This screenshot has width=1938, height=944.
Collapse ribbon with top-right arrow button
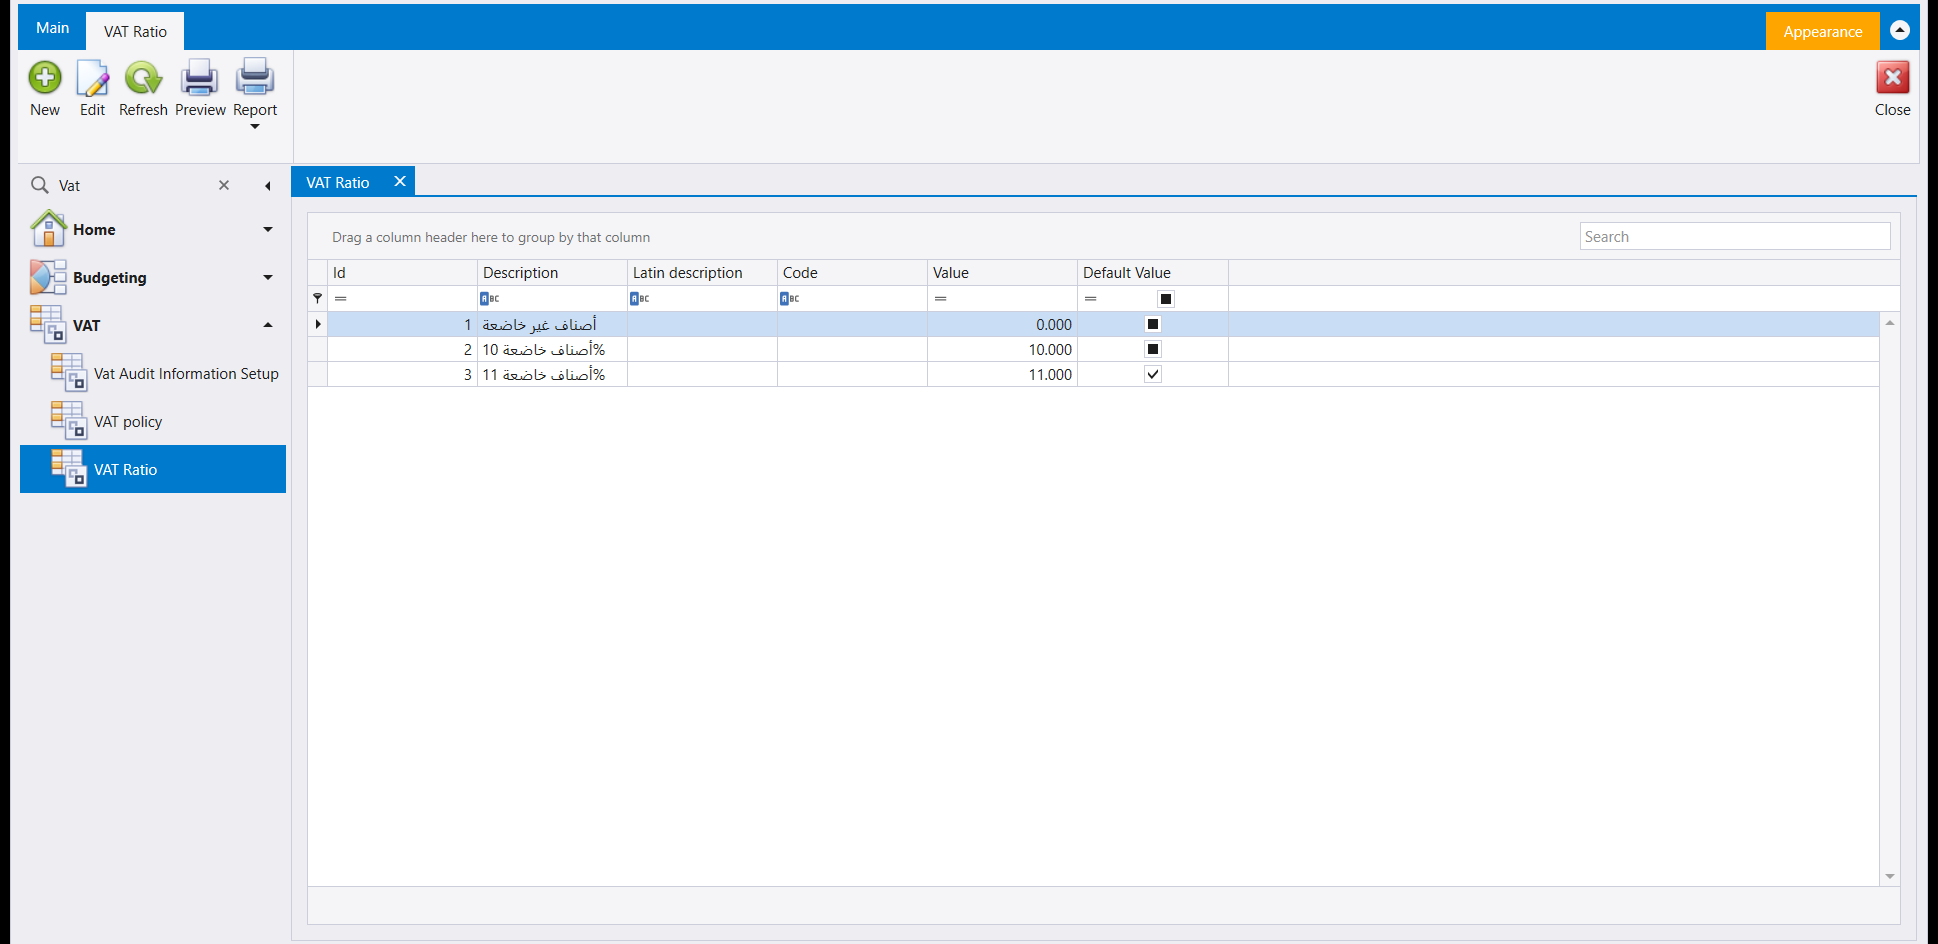click(1900, 31)
